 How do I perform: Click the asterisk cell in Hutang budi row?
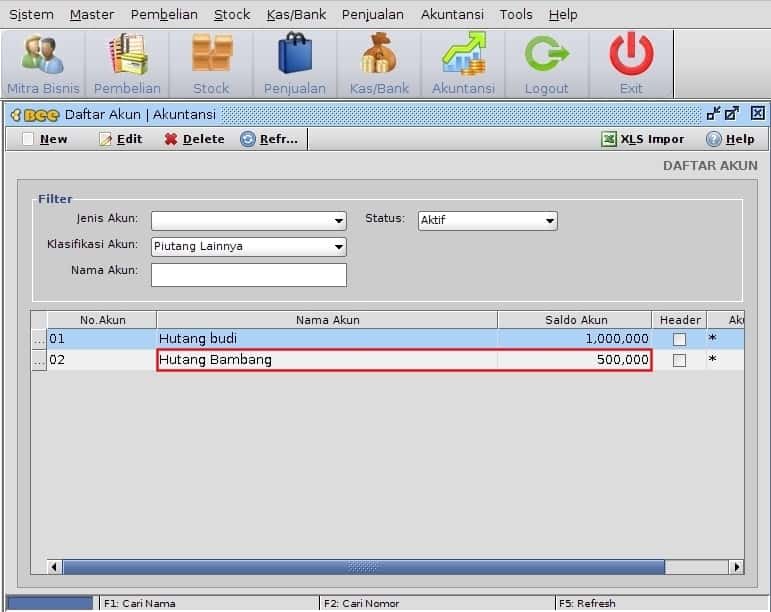click(x=725, y=339)
